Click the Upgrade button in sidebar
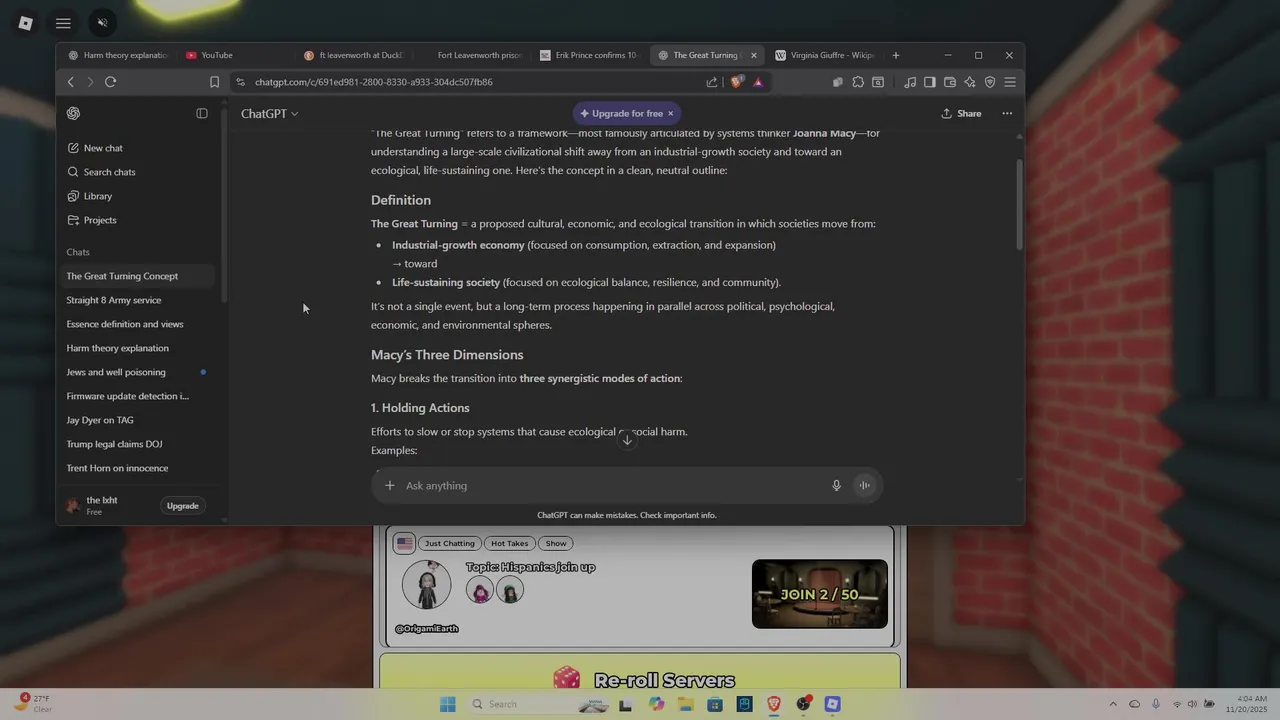1280x720 pixels. click(182, 506)
